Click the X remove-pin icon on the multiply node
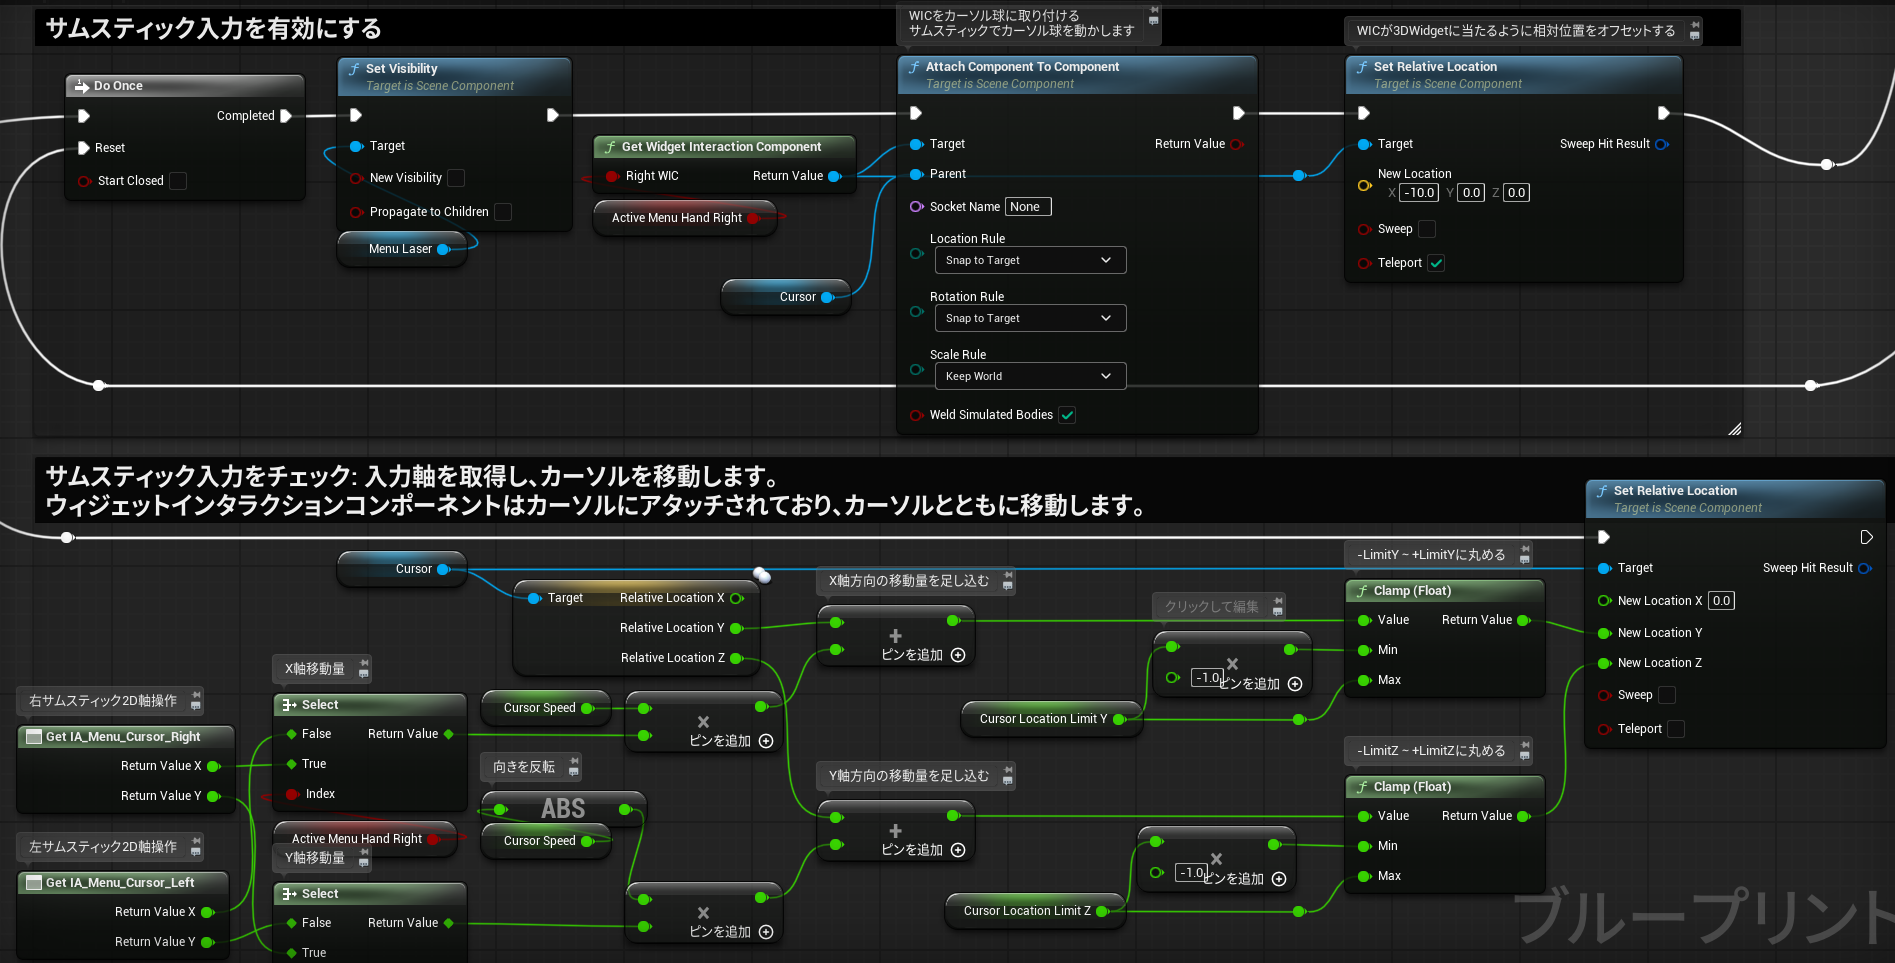 (x=703, y=722)
